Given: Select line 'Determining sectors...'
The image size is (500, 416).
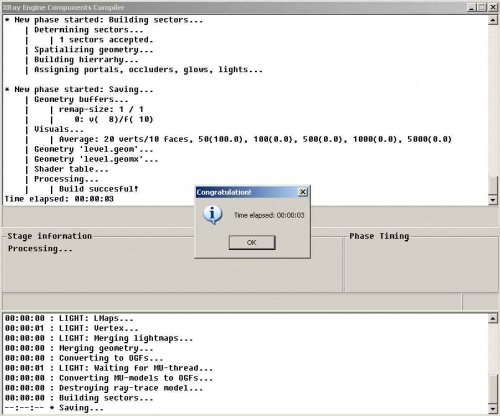Looking at the screenshot, I should (x=89, y=30).
